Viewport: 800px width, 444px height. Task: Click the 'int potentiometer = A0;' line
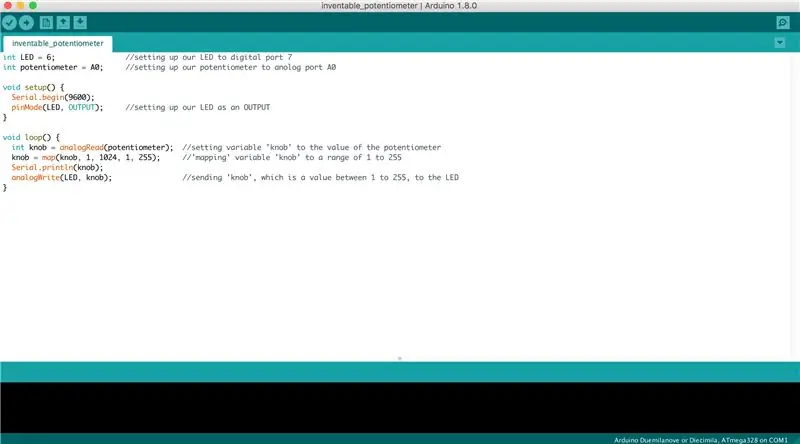[x=53, y=67]
